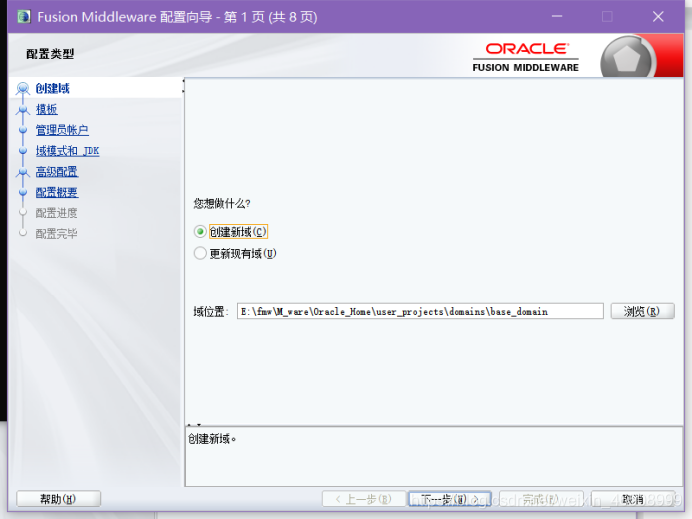Click the 模板 step node icon
The image size is (692, 519).
(x=23, y=109)
